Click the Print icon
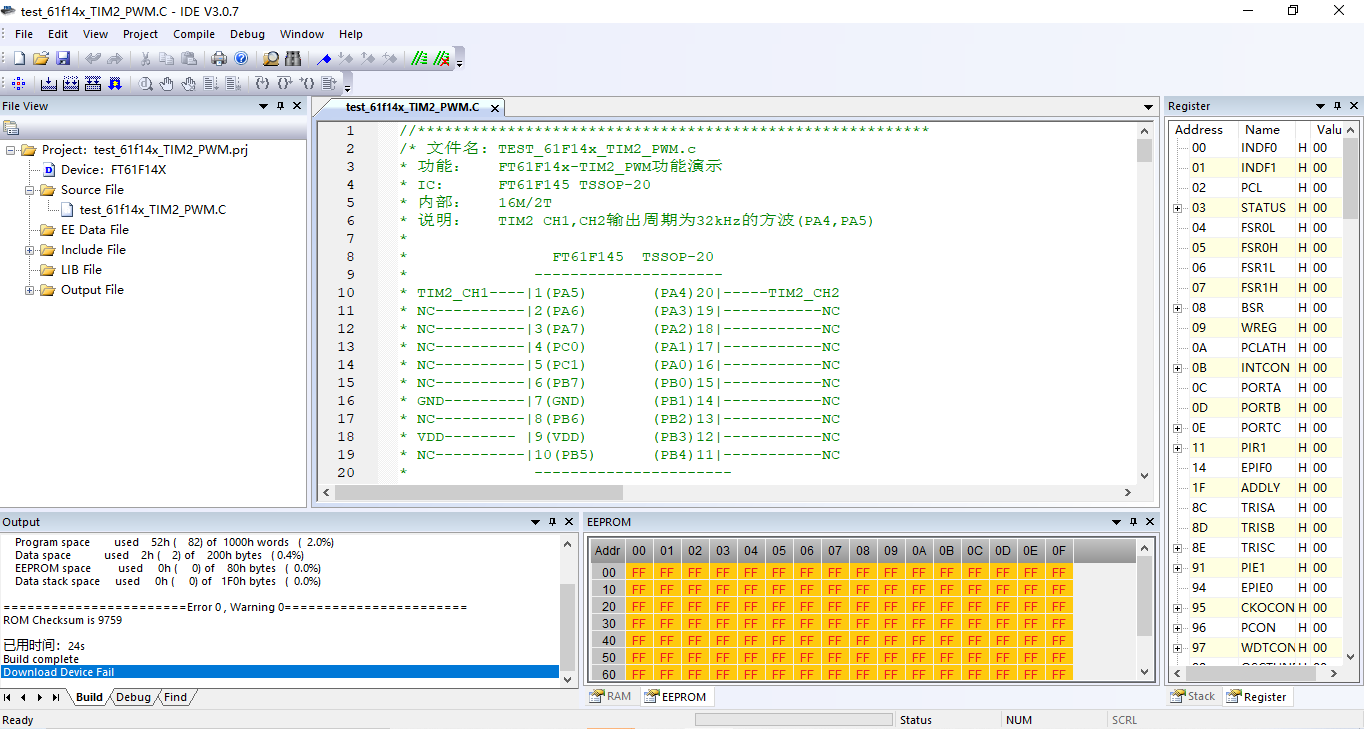 pyautogui.click(x=219, y=59)
